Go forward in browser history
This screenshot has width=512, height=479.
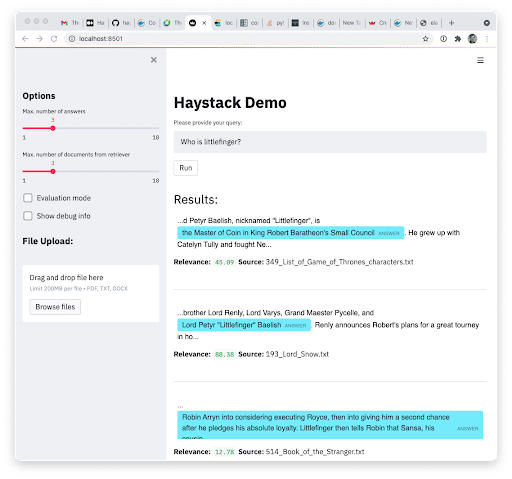tap(39, 39)
